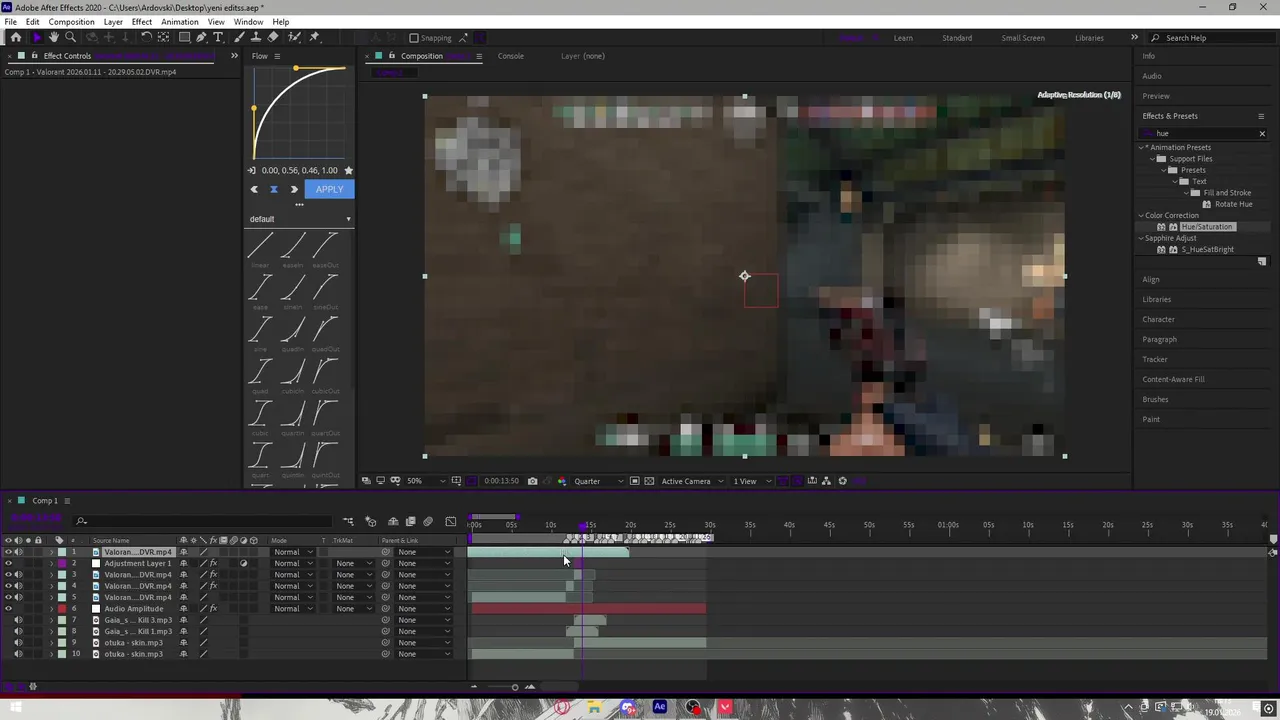Hide video of layer 1 Valorant clip
The height and width of the screenshot is (720, 1280).
point(8,552)
